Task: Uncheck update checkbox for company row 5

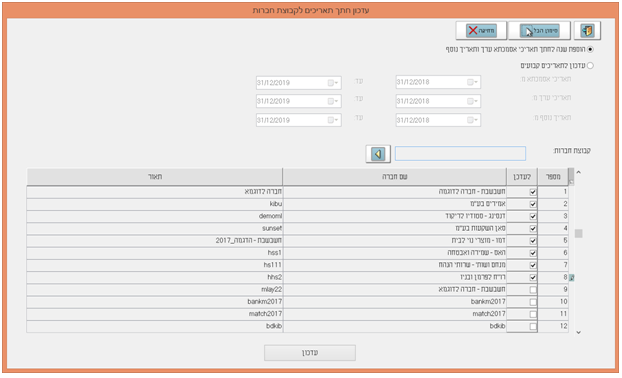Action: pyautogui.click(x=533, y=241)
